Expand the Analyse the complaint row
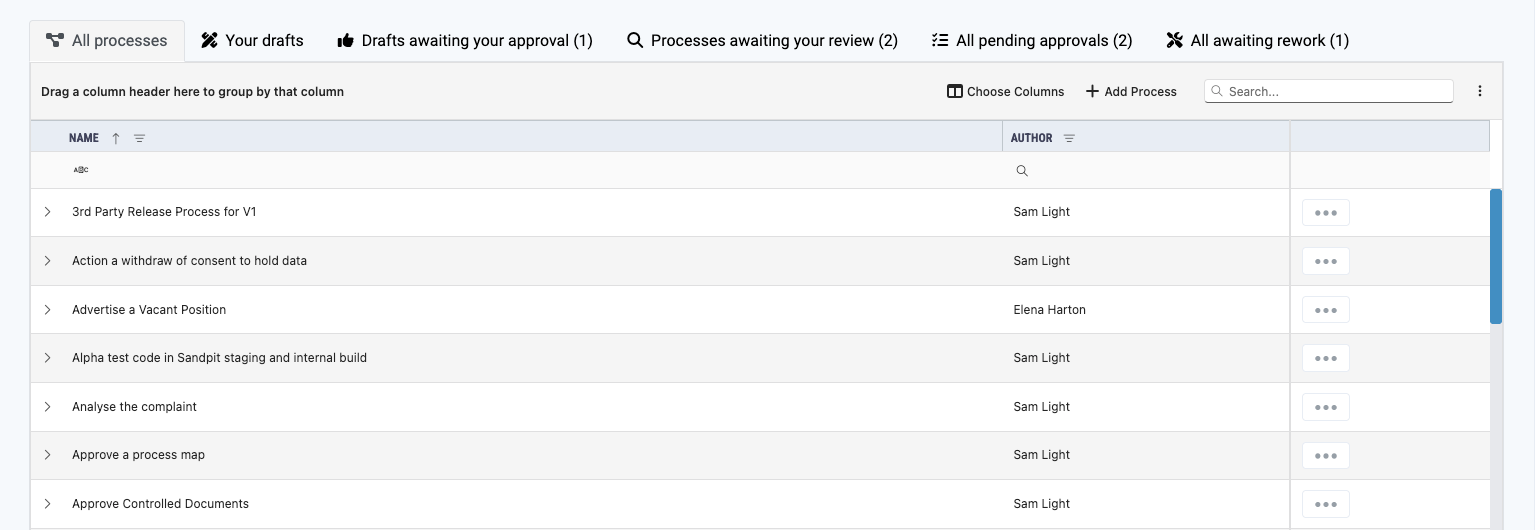 (47, 407)
